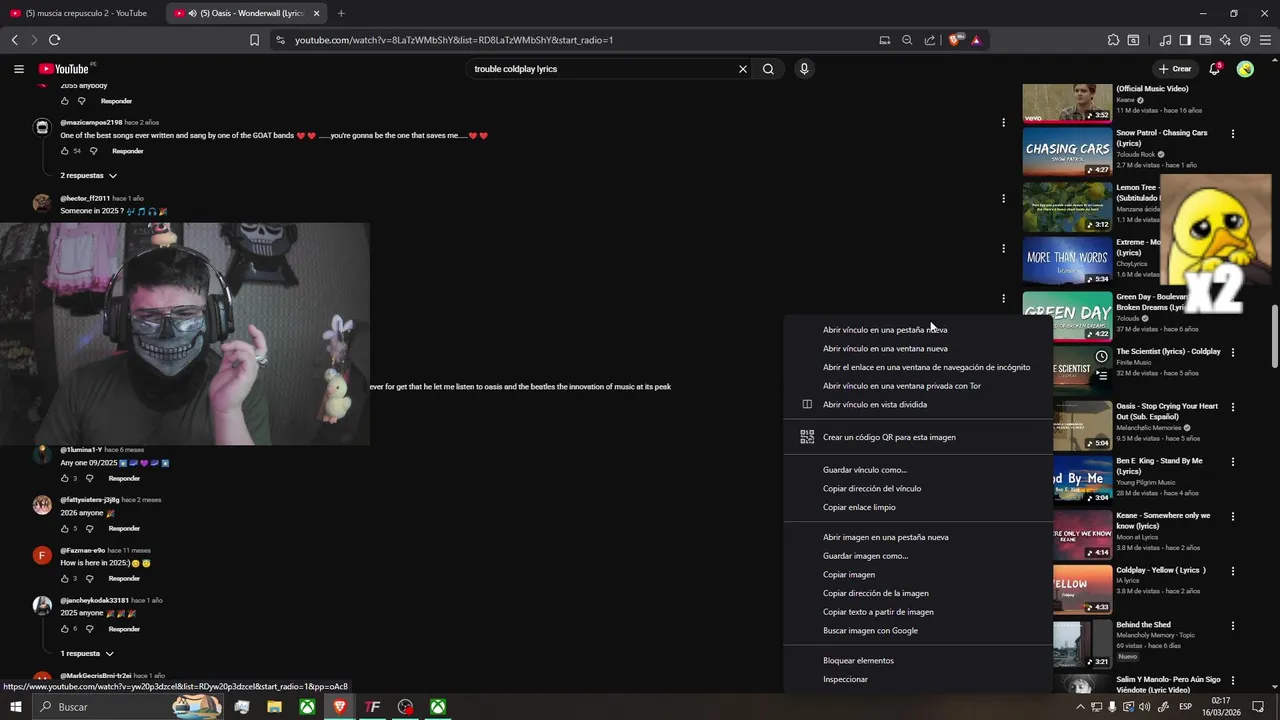Open Brave Wallet icon
The image size is (1280, 720).
(x=1205, y=40)
